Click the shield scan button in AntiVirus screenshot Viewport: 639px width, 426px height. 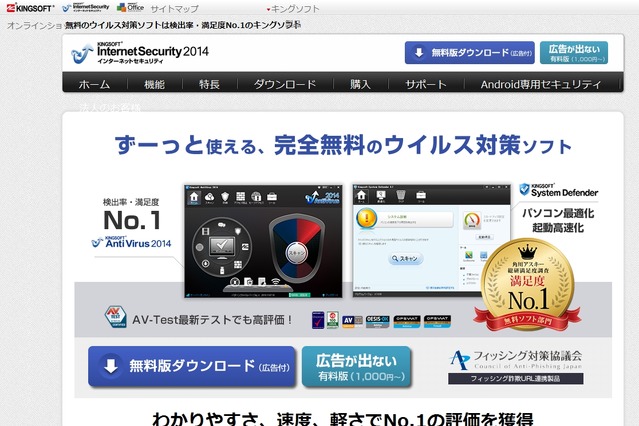pyautogui.click(x=297, y=252)
